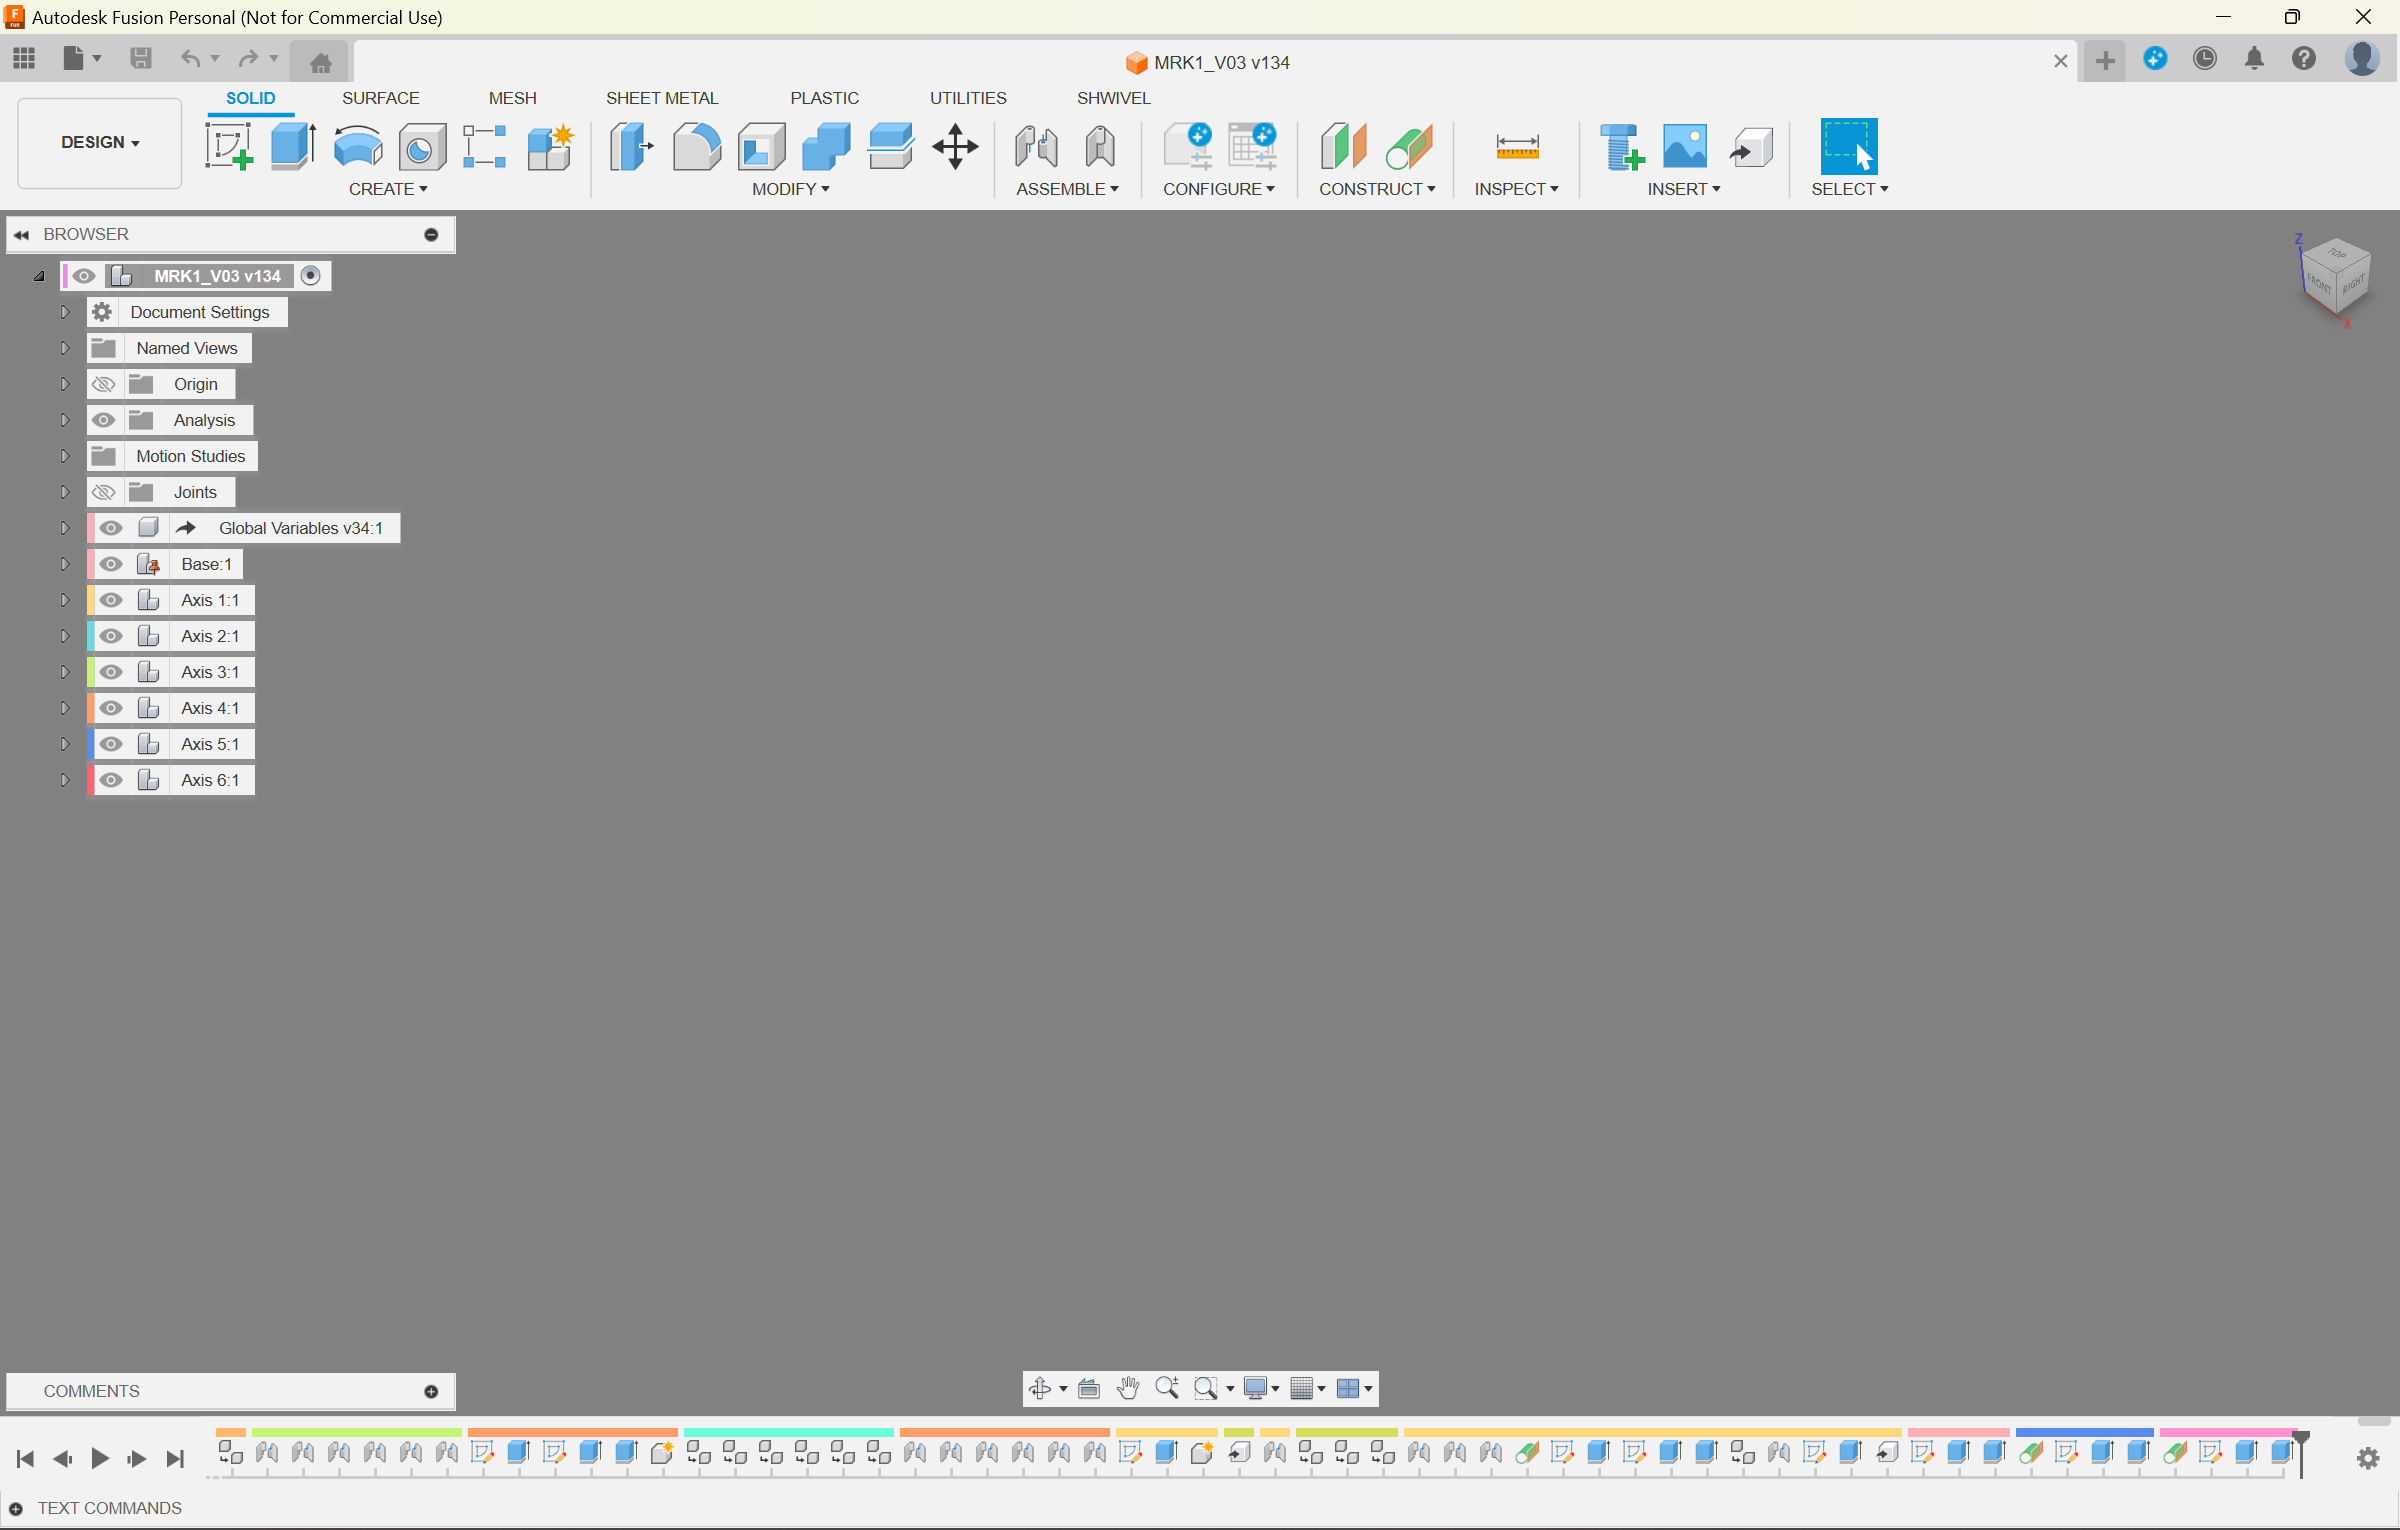Select the Extrude tool
This screenshot has height=1530, width=2400.
pyautogui.click(x=293, y=146)
